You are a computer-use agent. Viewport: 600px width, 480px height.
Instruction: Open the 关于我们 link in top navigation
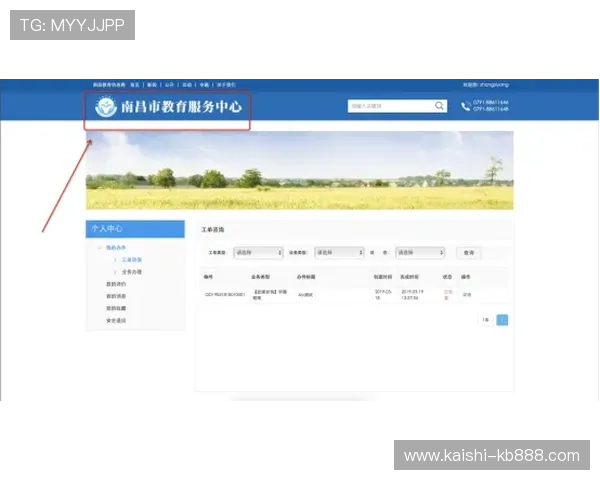pos(226,85)
